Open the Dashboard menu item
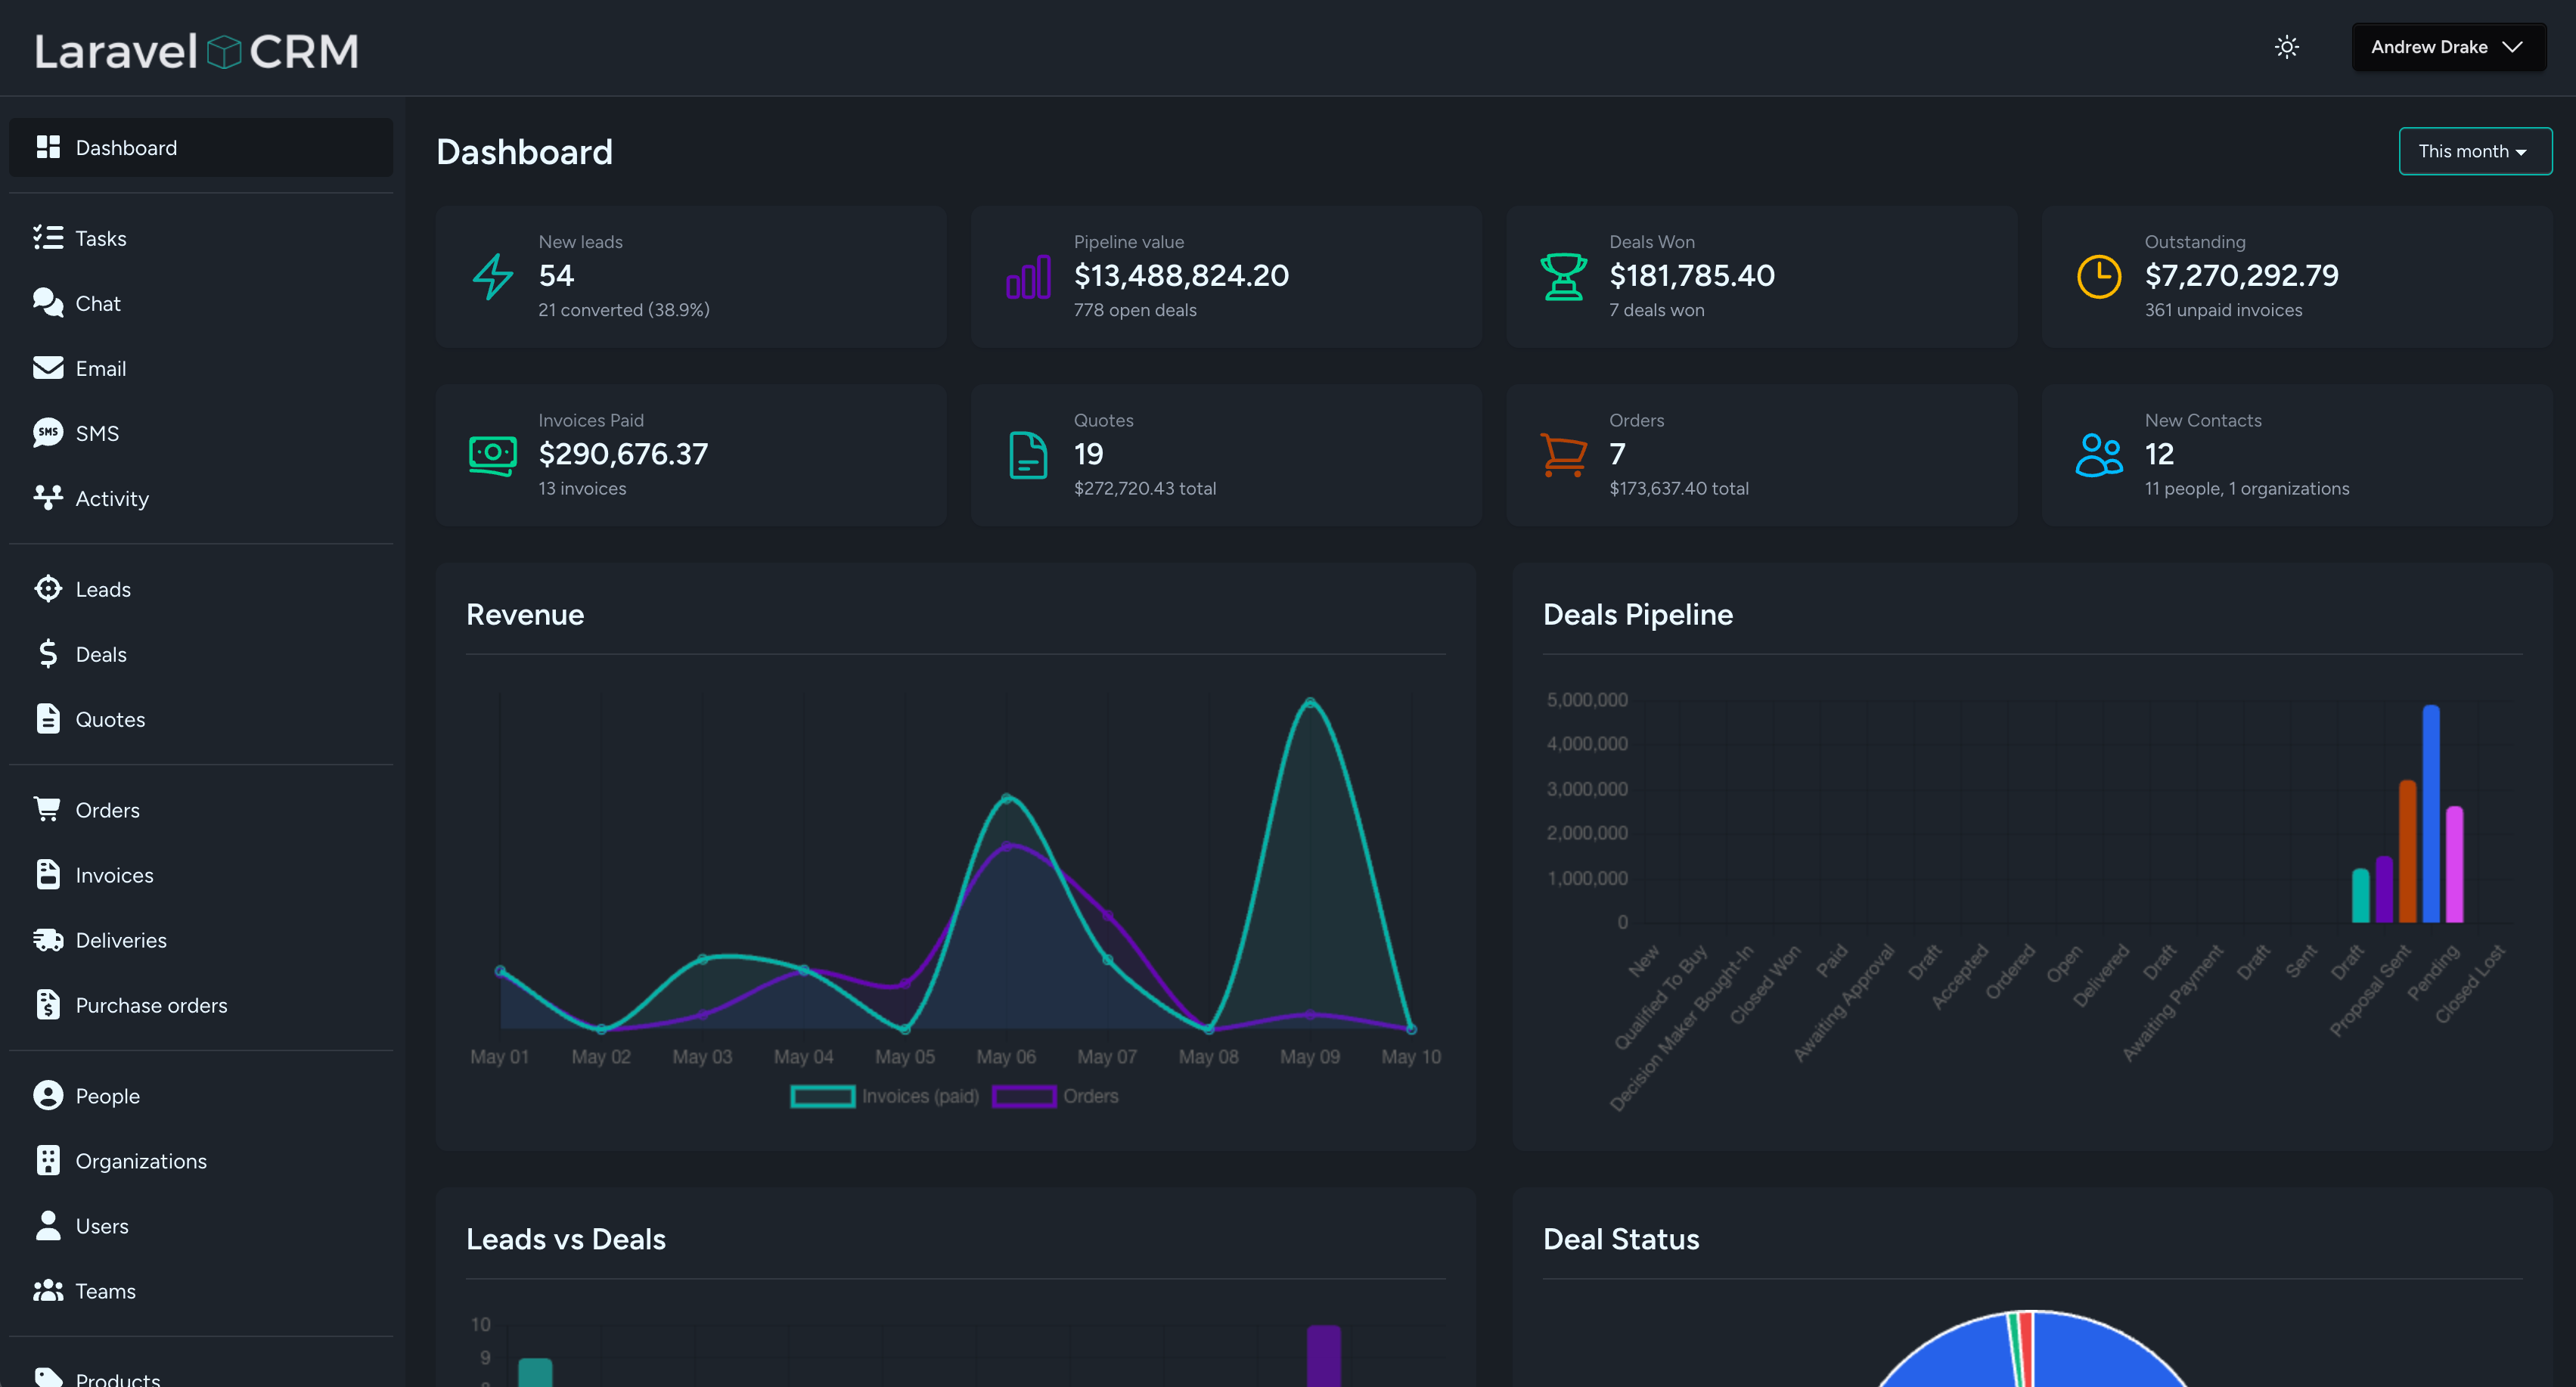 201,147
